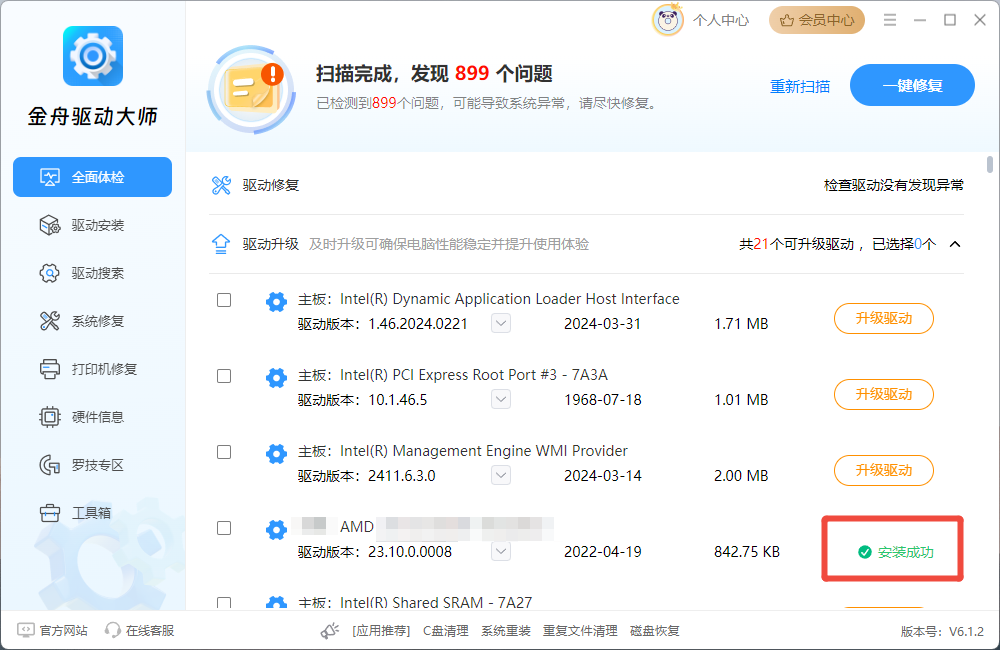1000x650 pixels.
Task: Check the Dynamic Application Loader driver checkbox
Action: pyautogui.click(x=224, y=300)
